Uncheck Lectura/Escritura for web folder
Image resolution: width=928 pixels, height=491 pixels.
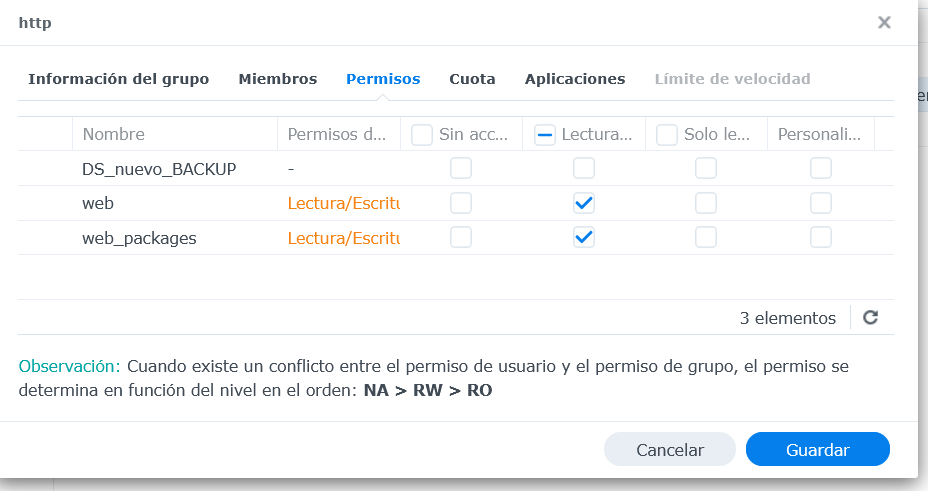click(584, 203)
